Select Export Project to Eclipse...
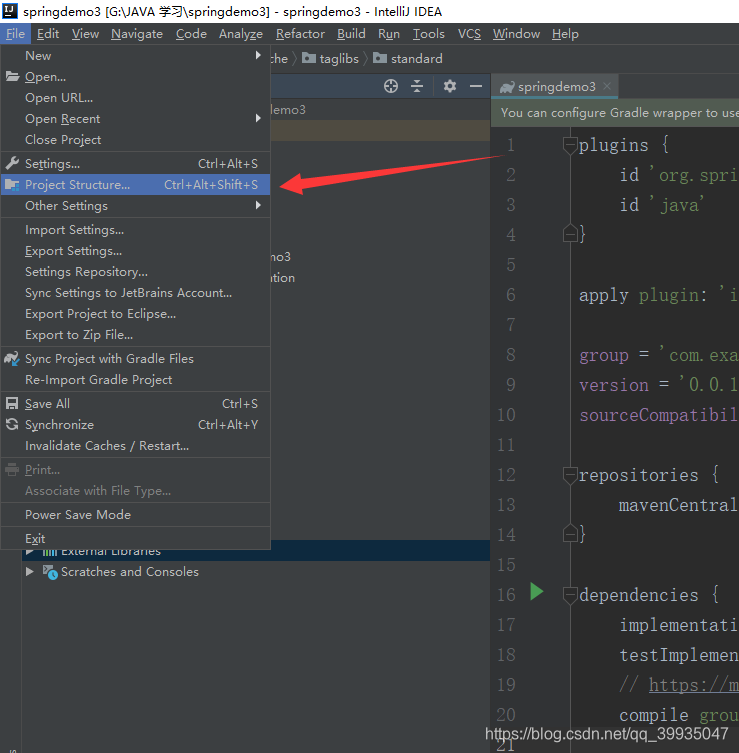739x753 pixels. click(x=135, y=314)
